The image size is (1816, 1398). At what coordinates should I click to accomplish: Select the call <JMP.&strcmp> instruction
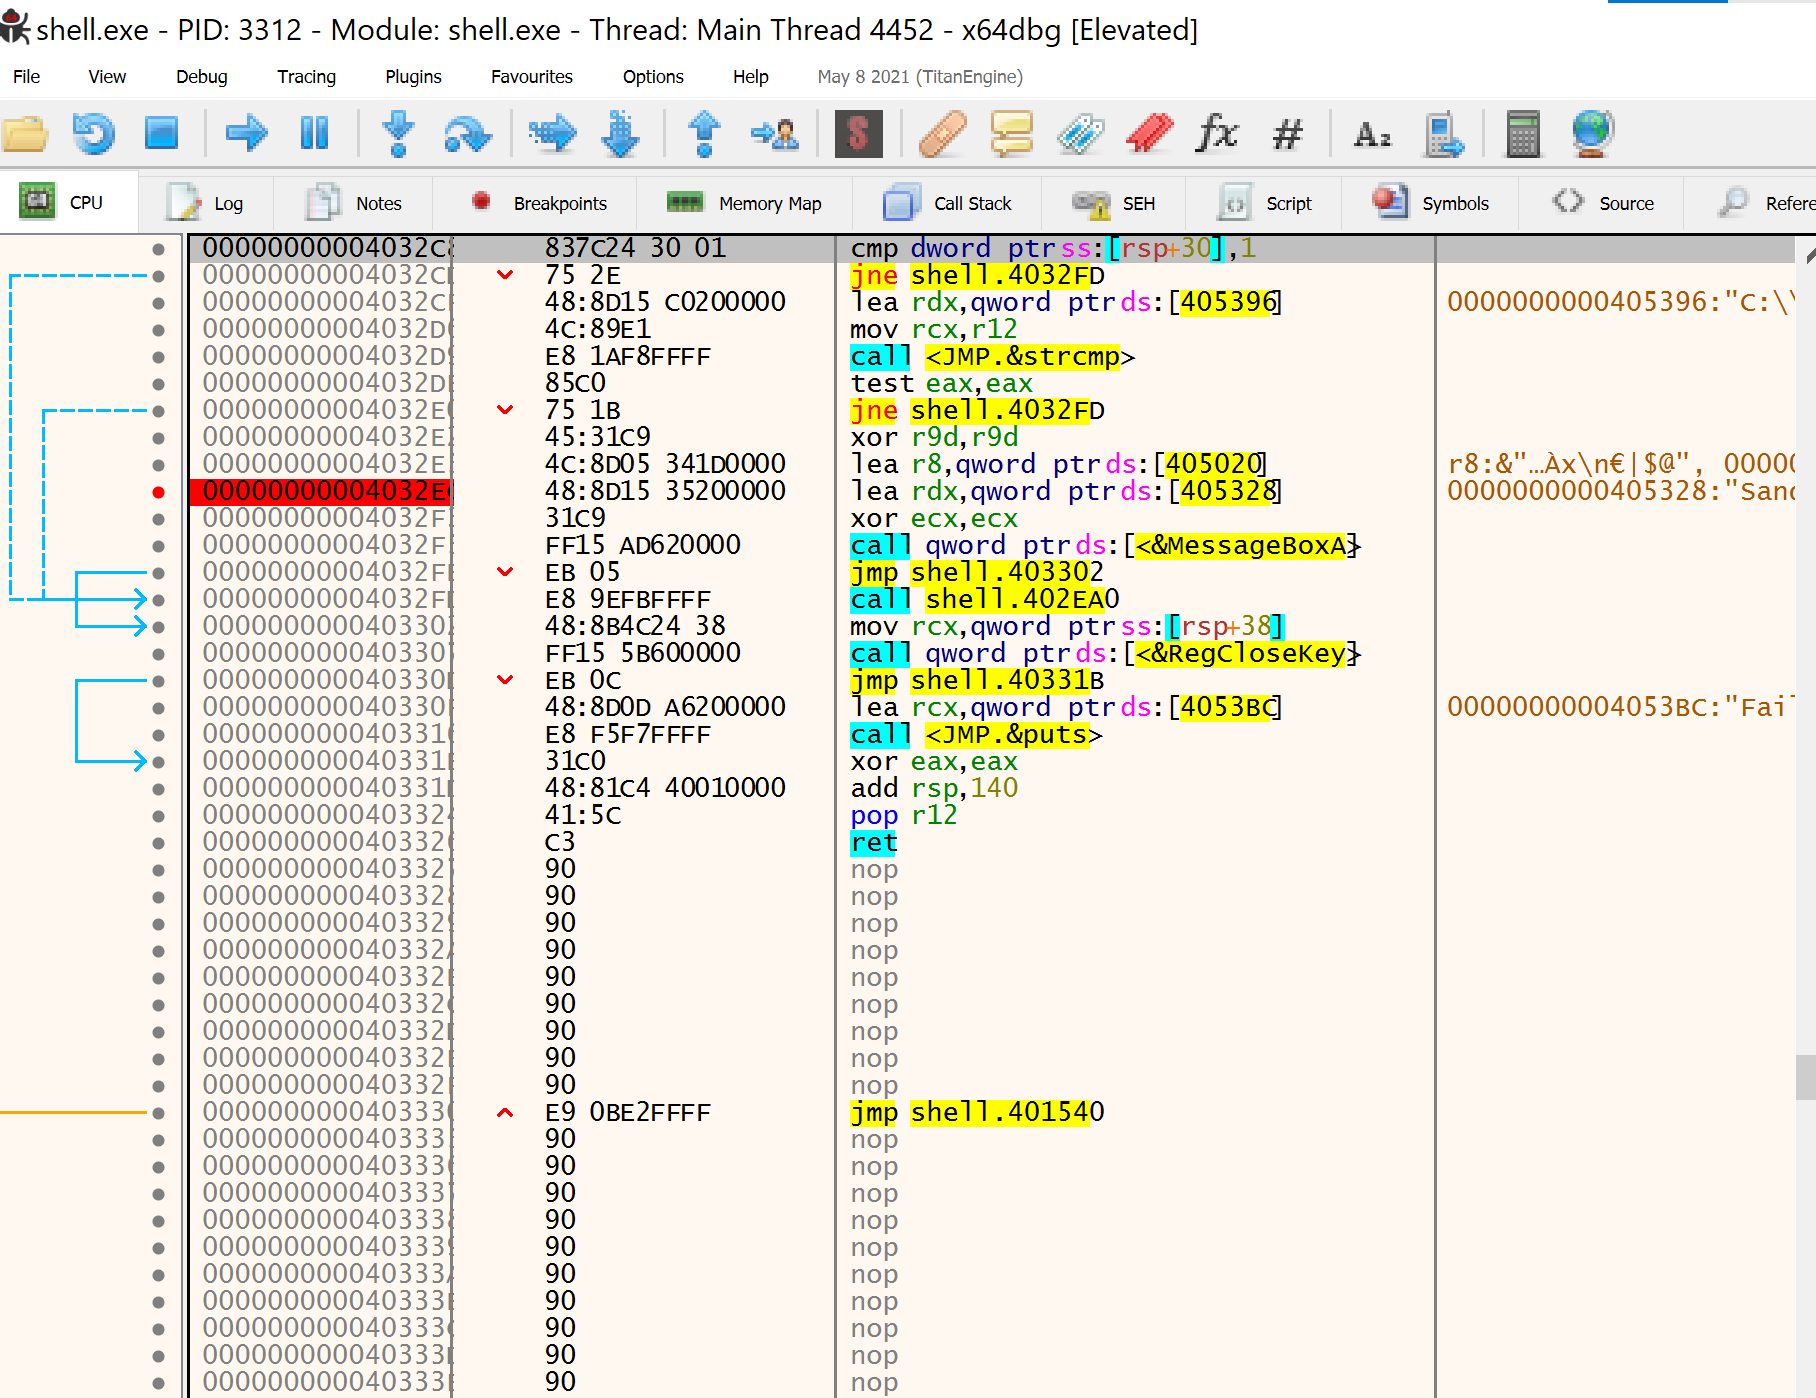993,357
